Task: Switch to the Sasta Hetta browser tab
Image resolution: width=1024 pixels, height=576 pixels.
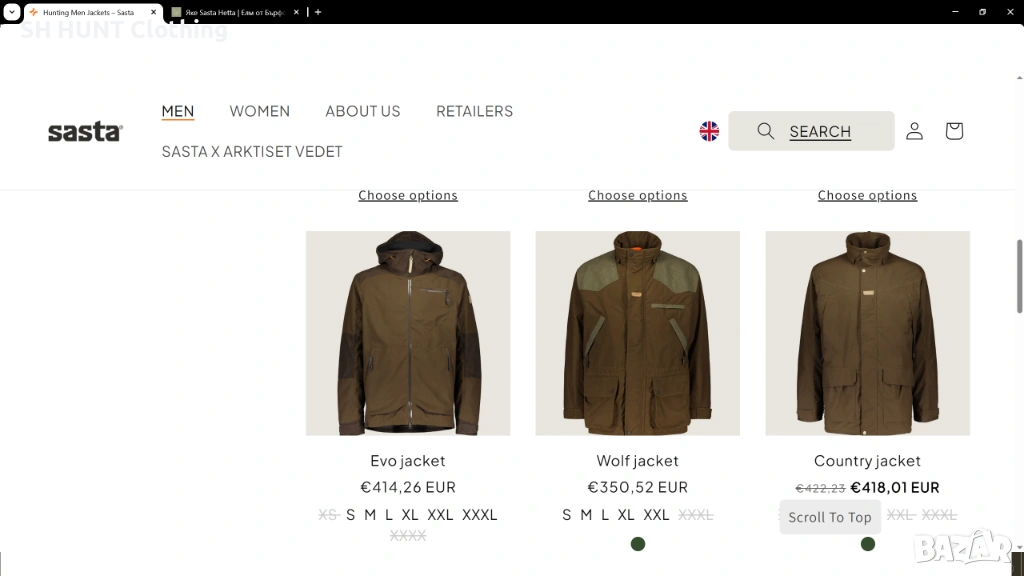Action: point(230,12)
